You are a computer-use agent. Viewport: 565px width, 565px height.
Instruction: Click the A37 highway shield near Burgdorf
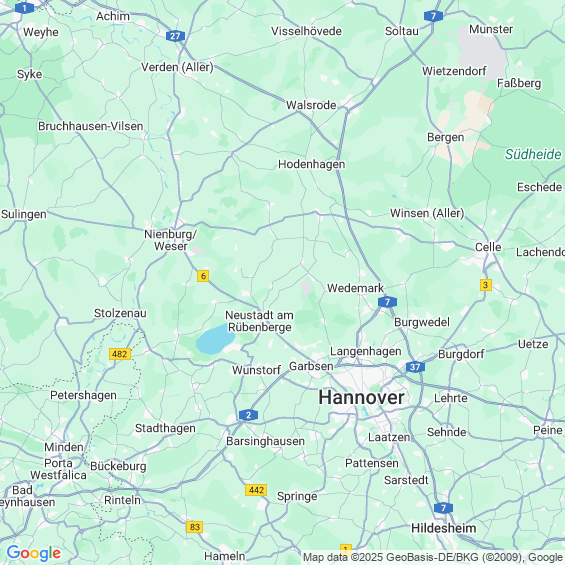click(415, 367)
